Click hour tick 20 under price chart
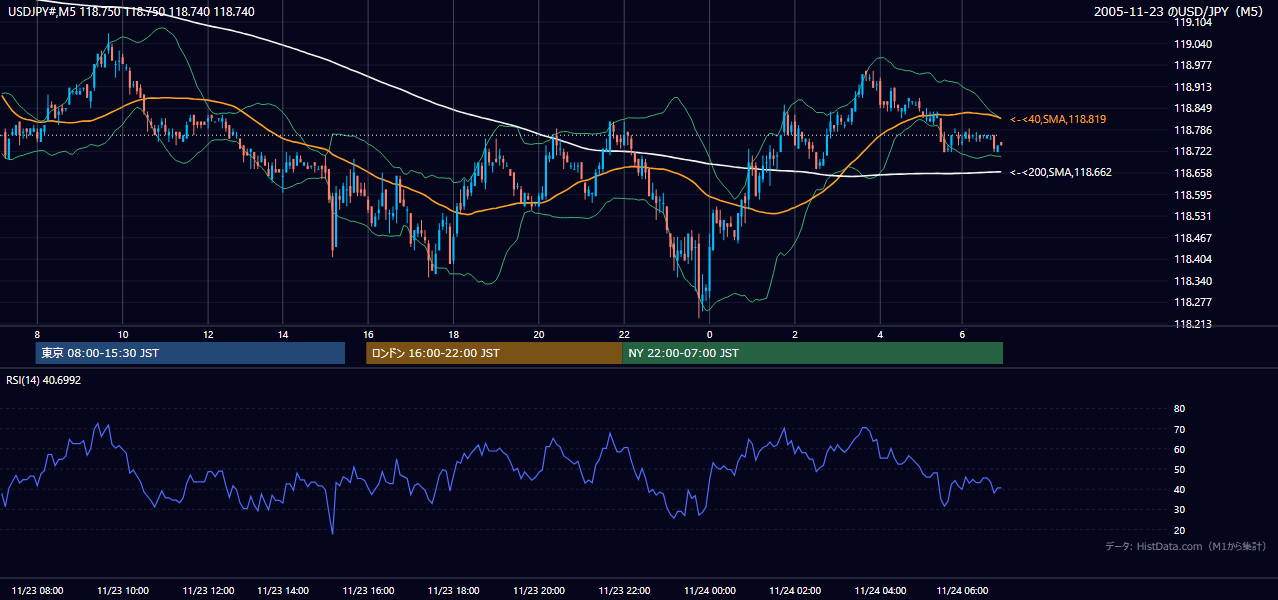The image size is (1278, 600). coord(539,334)
